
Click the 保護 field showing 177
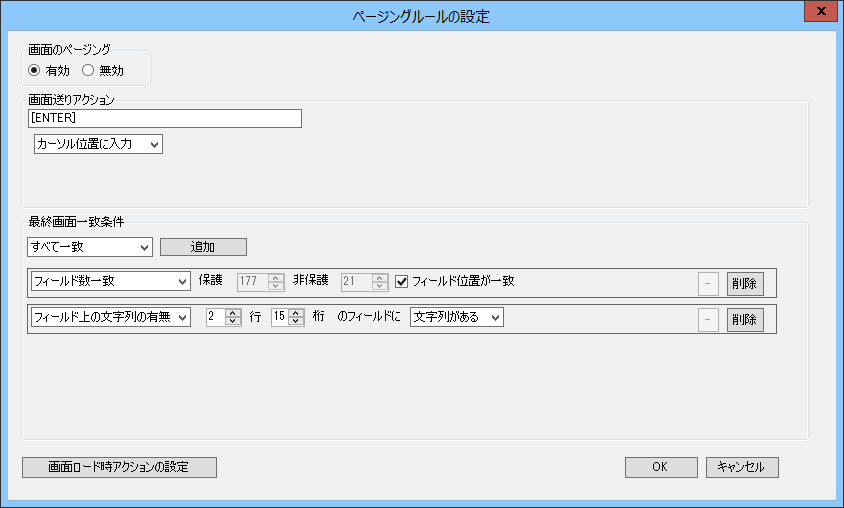pyautogui.click(x=252, y=281)
